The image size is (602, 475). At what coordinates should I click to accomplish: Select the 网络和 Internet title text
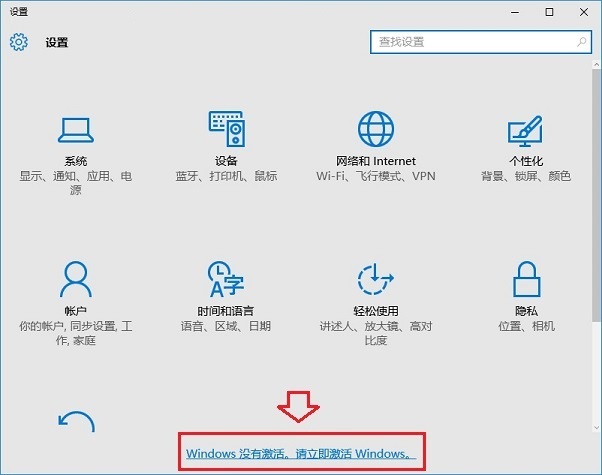pyautogui.click(x=376, y=161)
